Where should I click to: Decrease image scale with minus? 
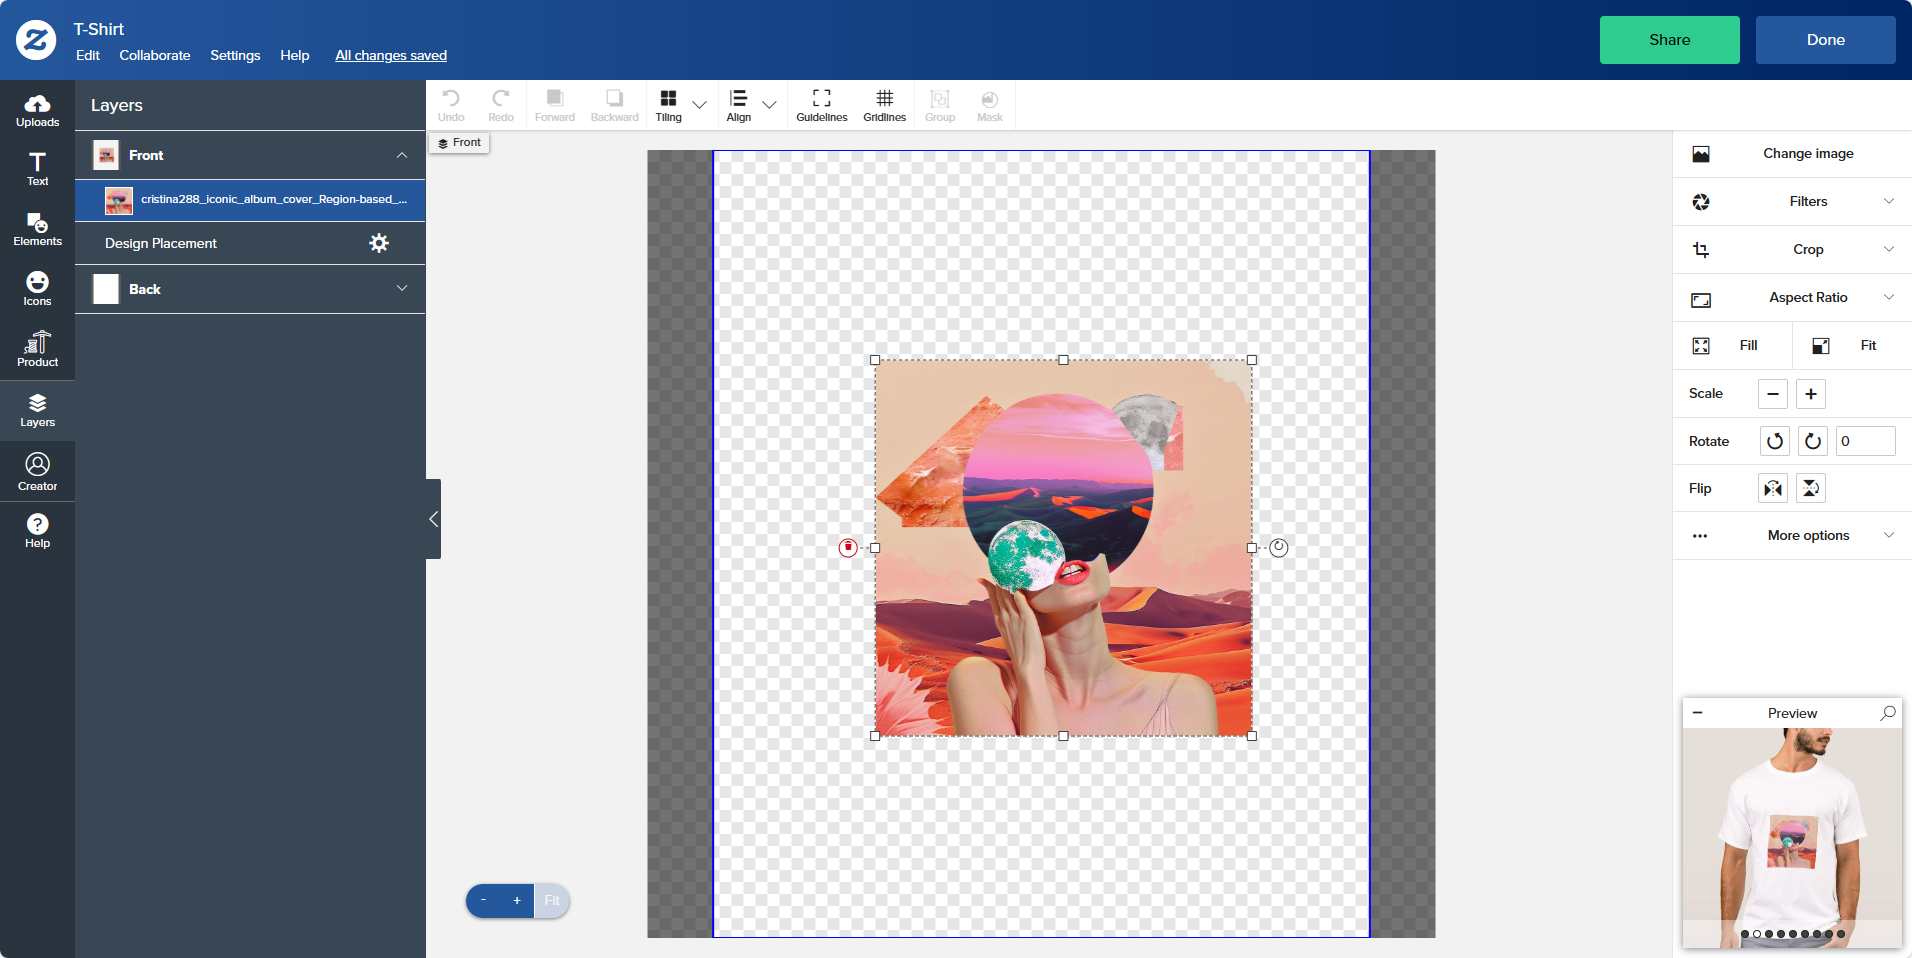(x=1773, y=394)
